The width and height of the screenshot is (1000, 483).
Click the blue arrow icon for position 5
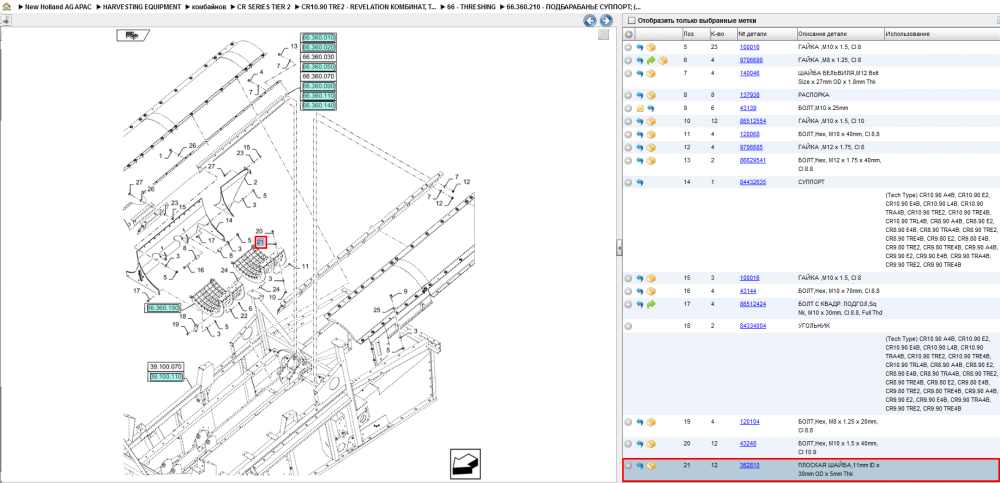click(x=640, y=47)
